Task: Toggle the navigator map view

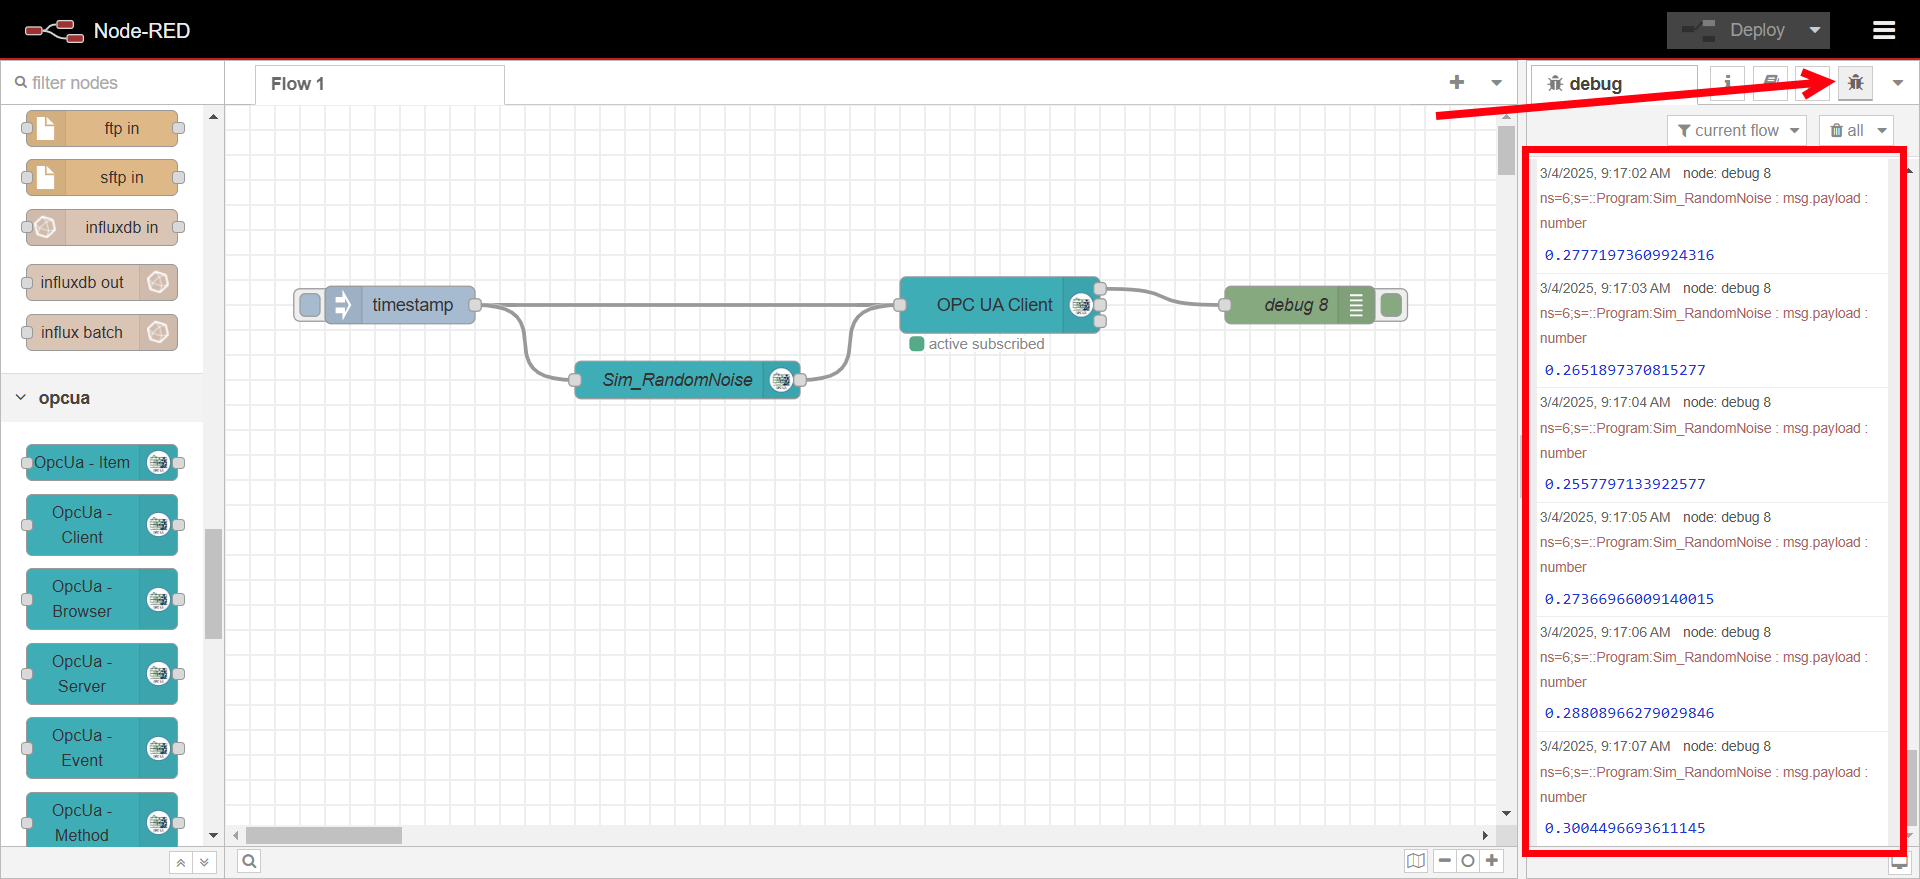Action: (x=1415, y=861)
